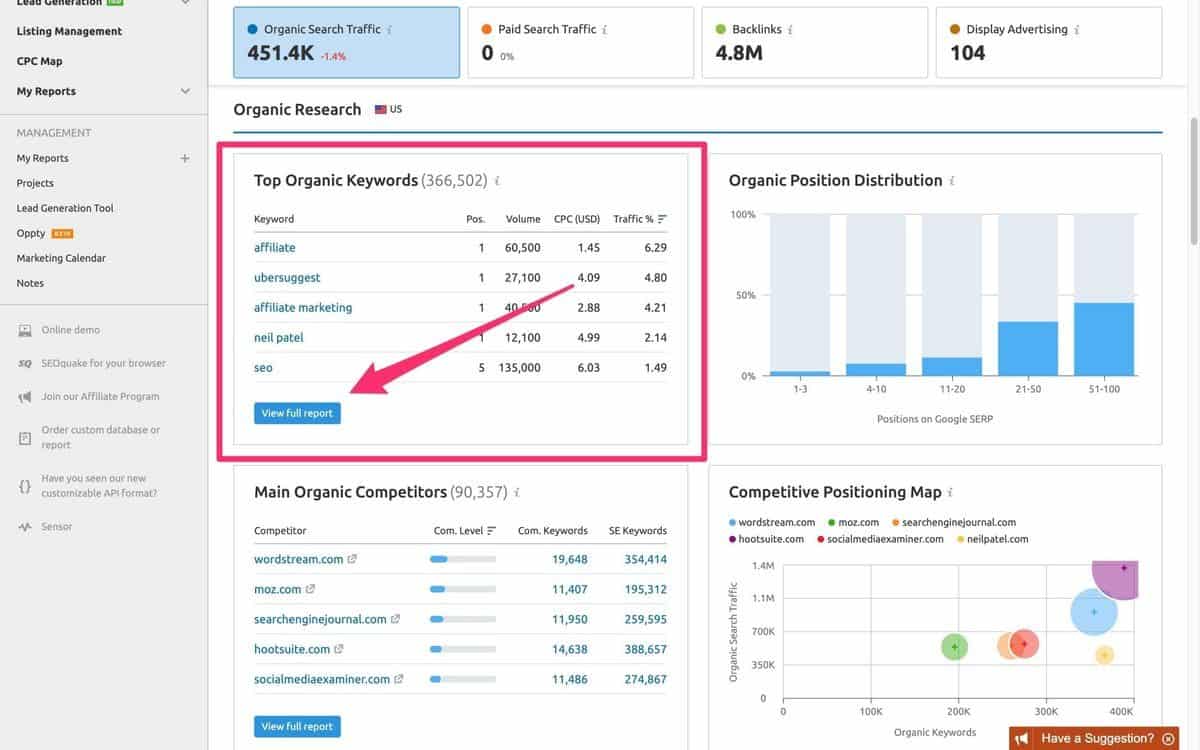Screen dimensions: 1200x750
Task: Open the Online demo sidebar icon
Action: pos(25,330)
